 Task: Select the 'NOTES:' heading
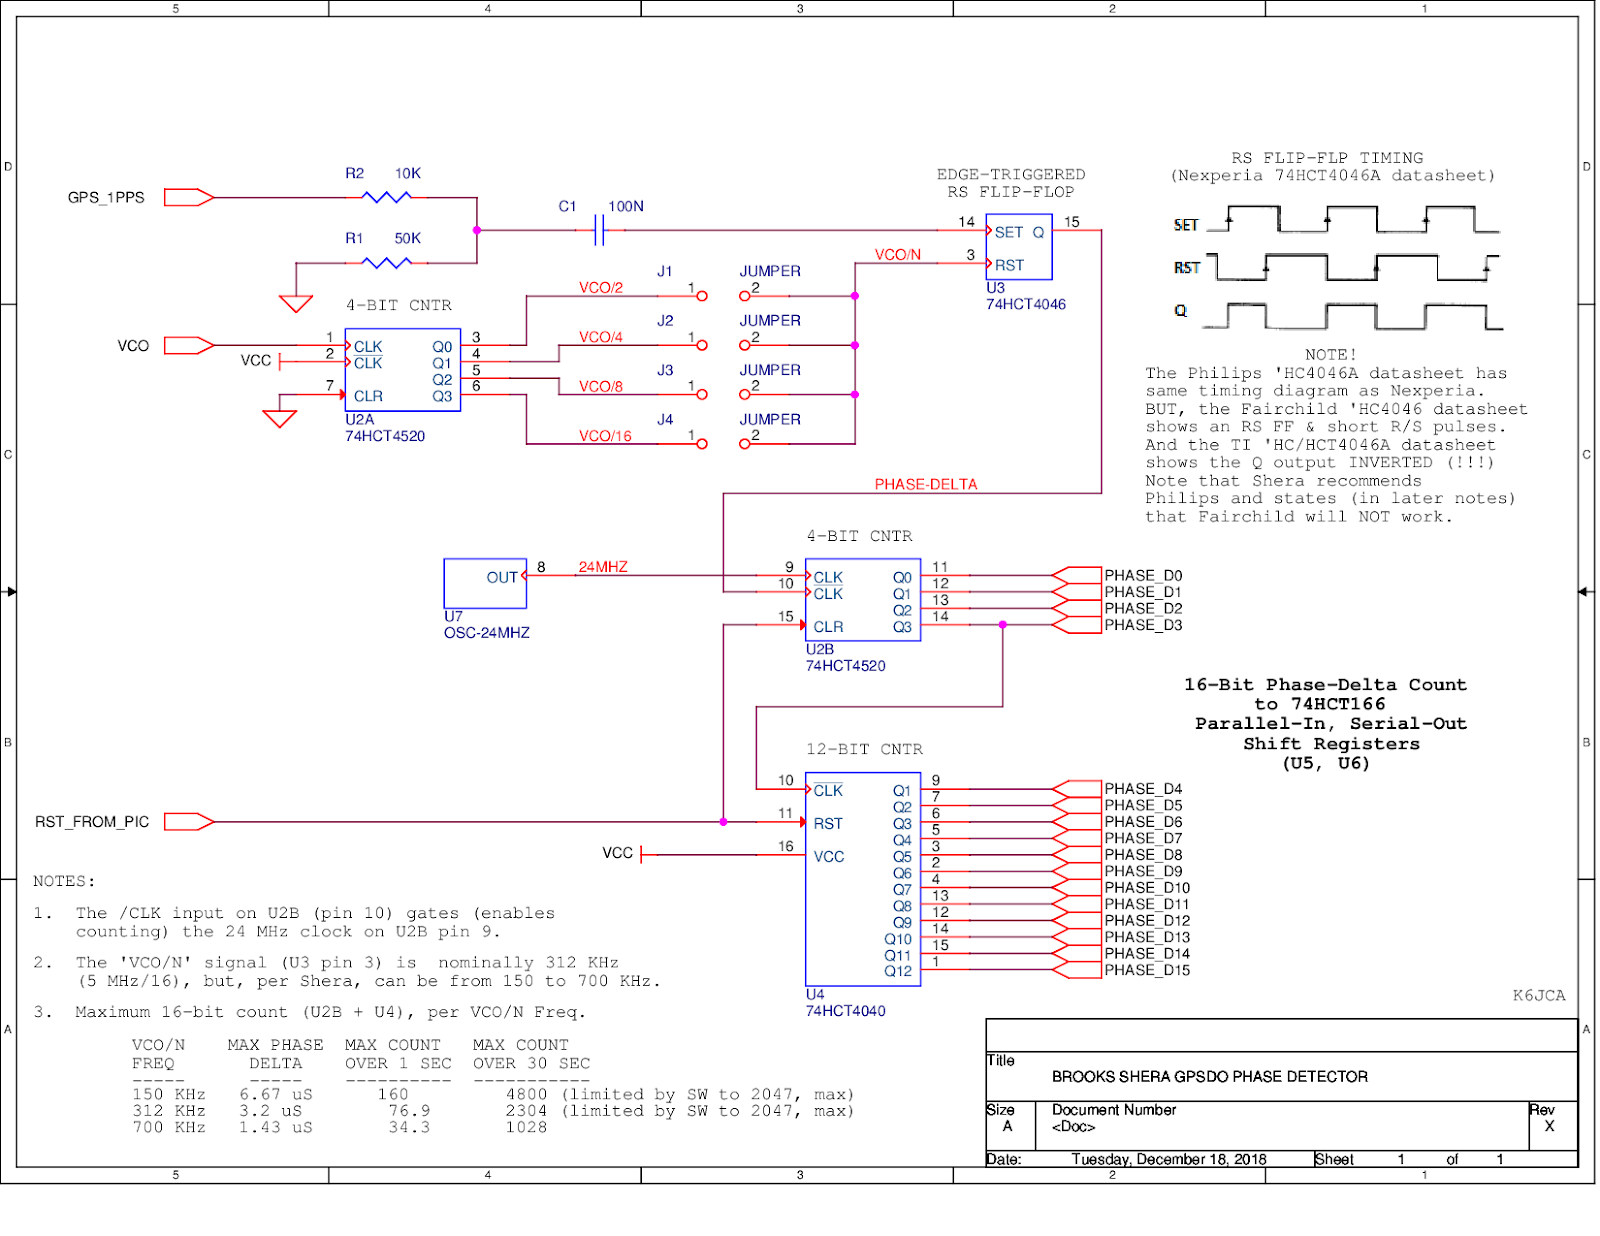point(64,881)
